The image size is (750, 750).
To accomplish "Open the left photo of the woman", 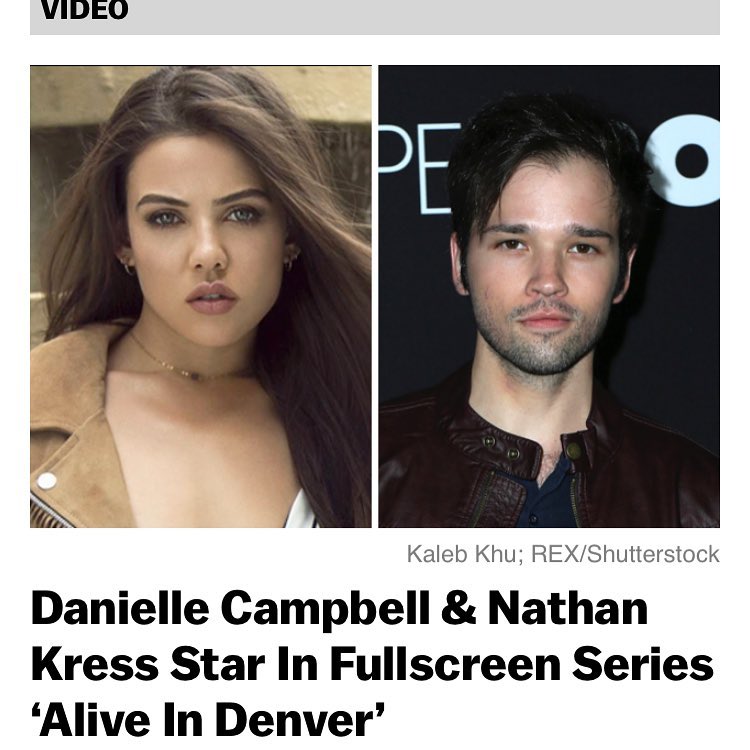I will [x=201, y=297].
